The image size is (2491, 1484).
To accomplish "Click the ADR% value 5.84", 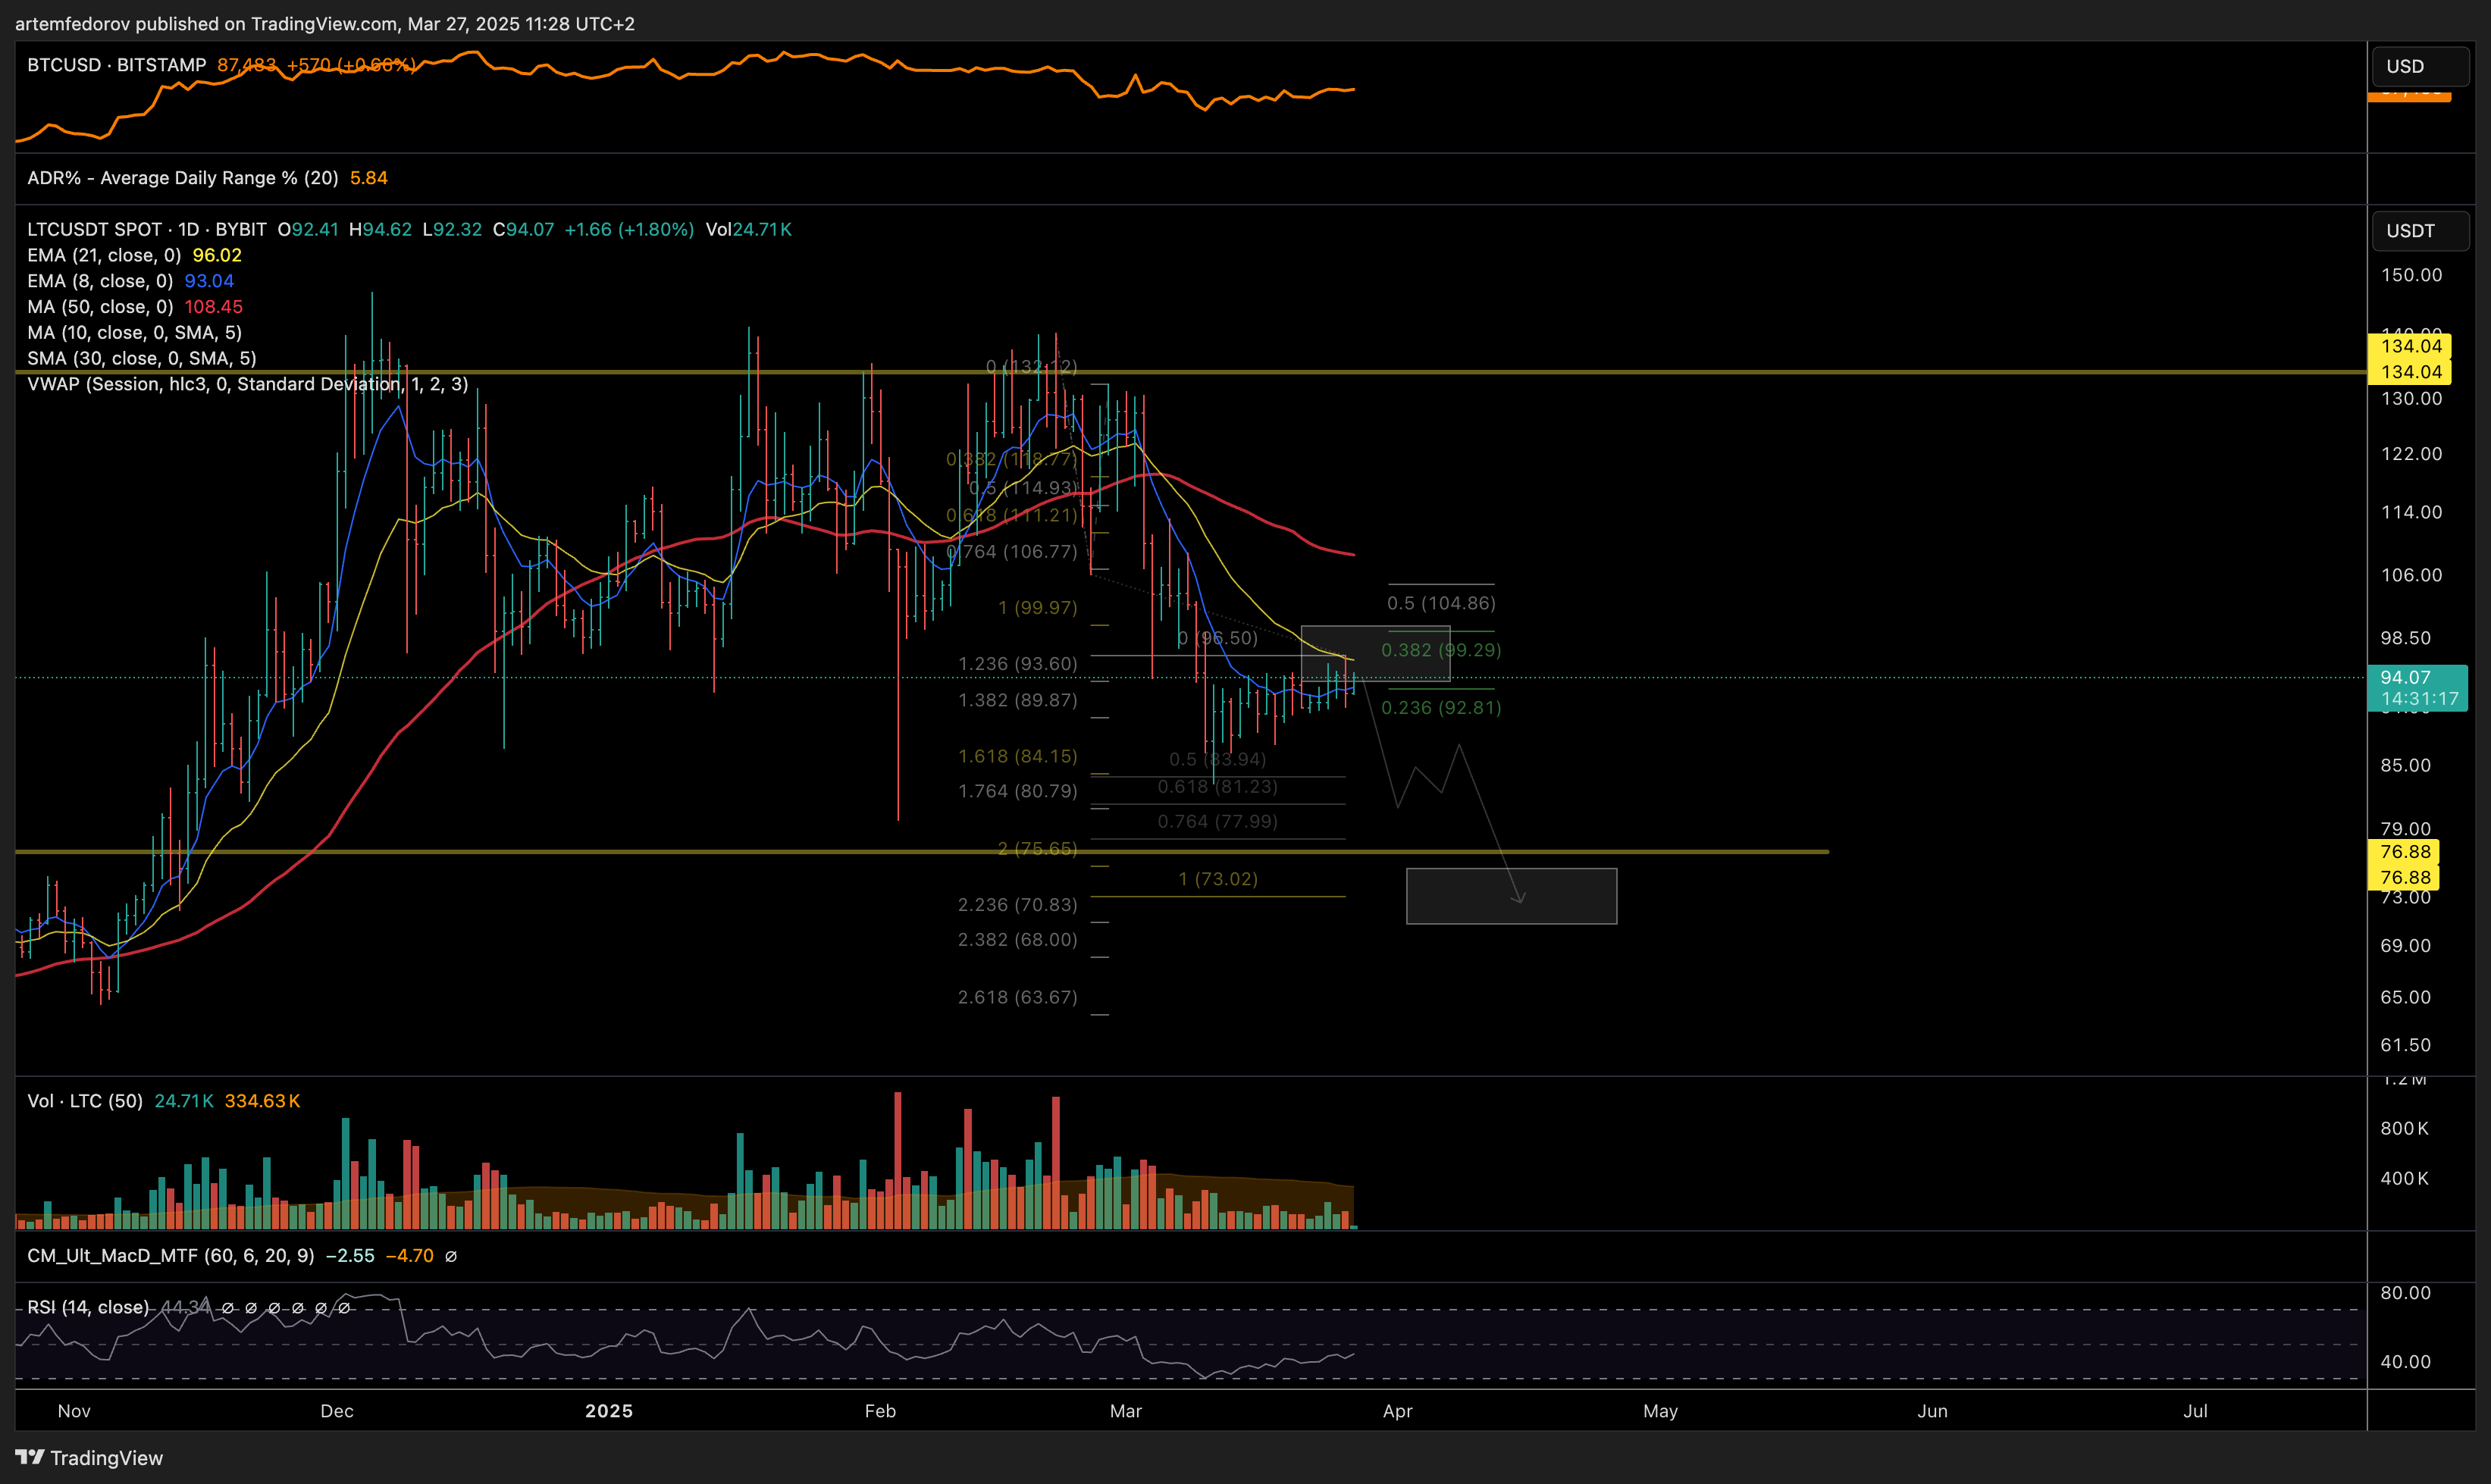I will tap(369, 178).
